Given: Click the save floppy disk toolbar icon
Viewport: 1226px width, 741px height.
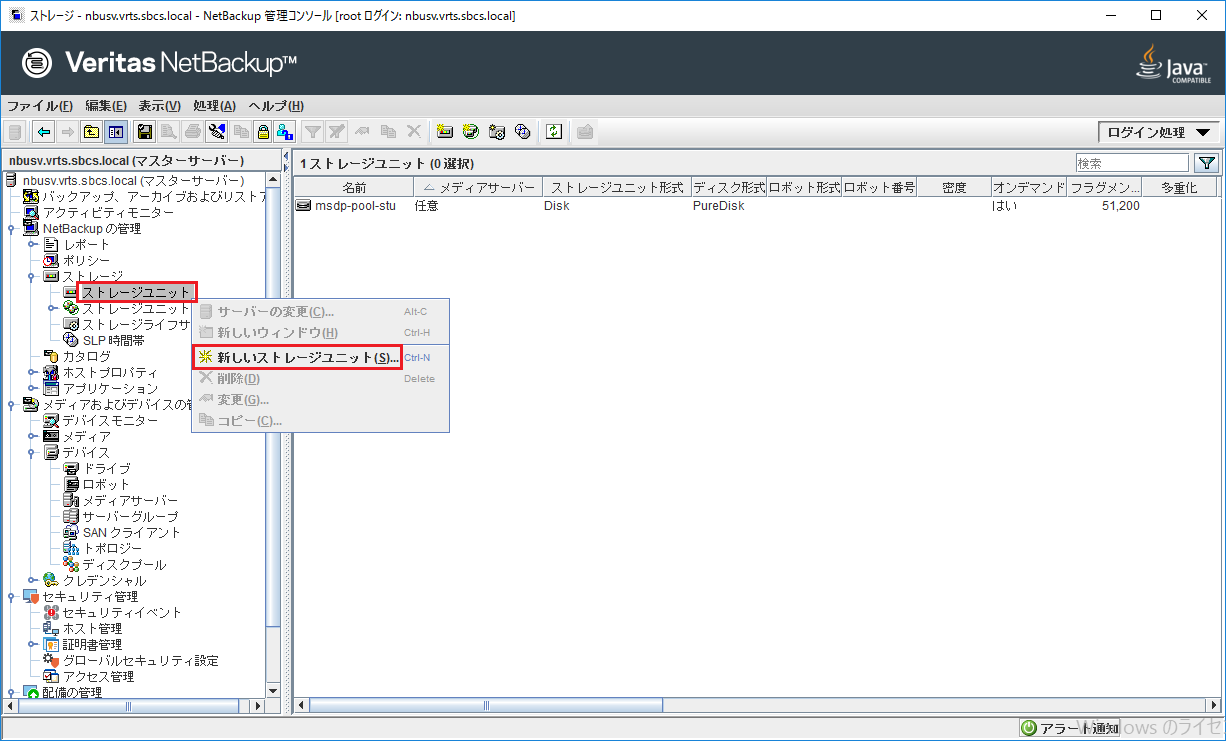Looking at the screenshot, I should 144,132.
